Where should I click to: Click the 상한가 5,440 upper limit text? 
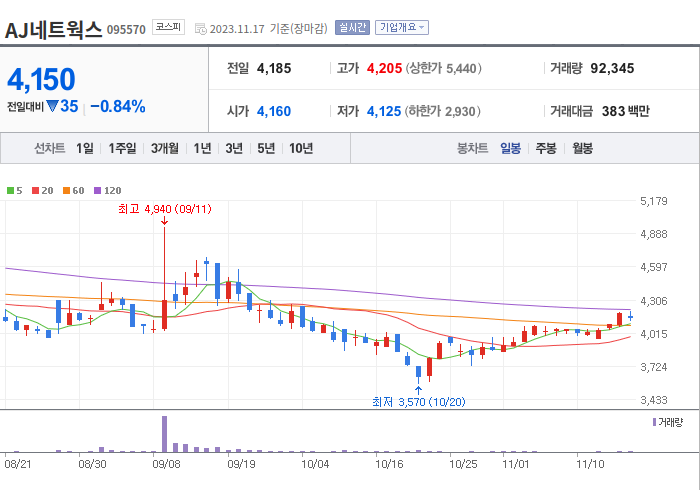pyautogui.click(x=444, y=68)
